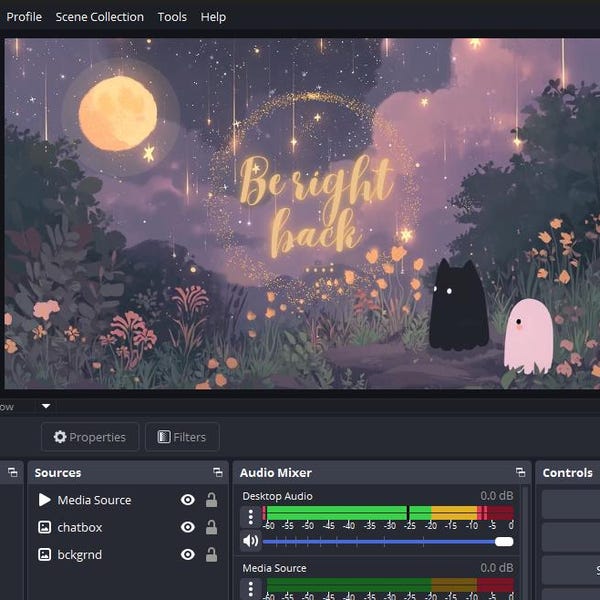Expand the dropdown arrow below preview
Screen dimensions: 600x600
point(46,406)
